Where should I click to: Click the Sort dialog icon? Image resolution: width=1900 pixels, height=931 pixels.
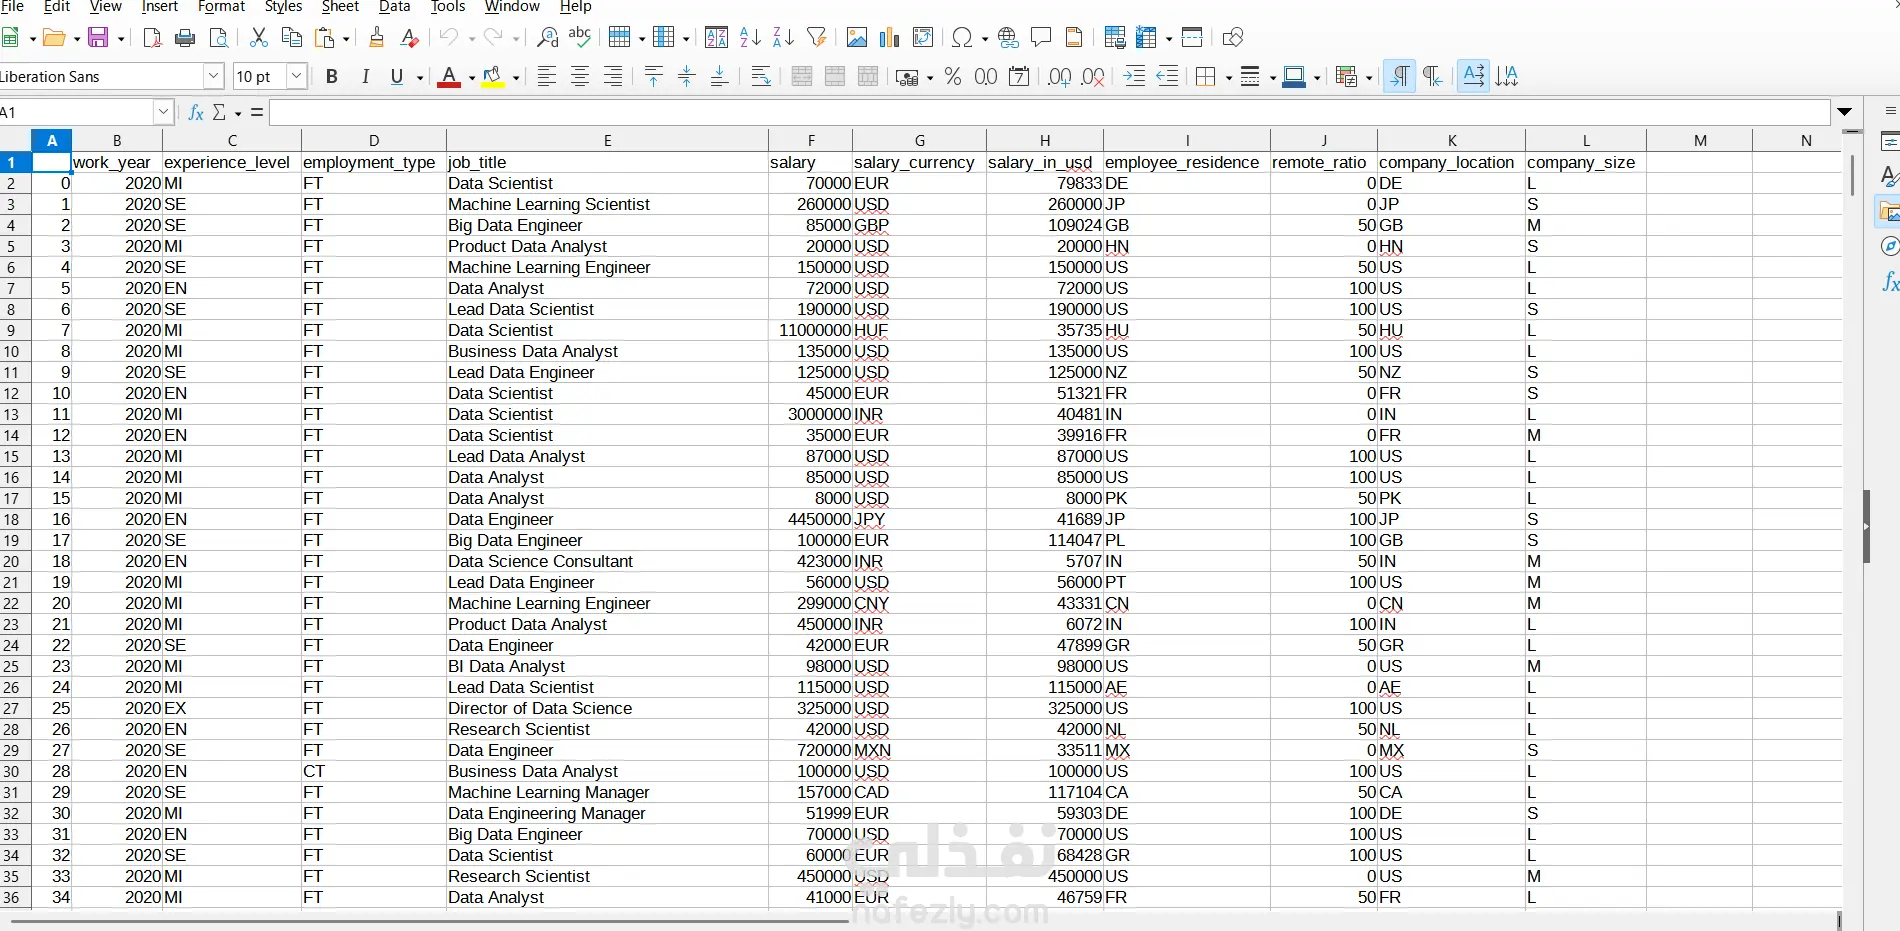717,38
